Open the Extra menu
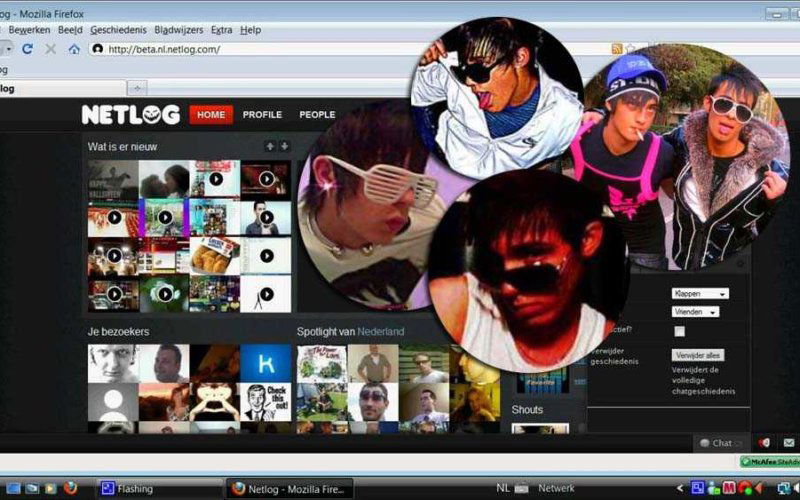The image size is (800, 500). tap(221, 30)
